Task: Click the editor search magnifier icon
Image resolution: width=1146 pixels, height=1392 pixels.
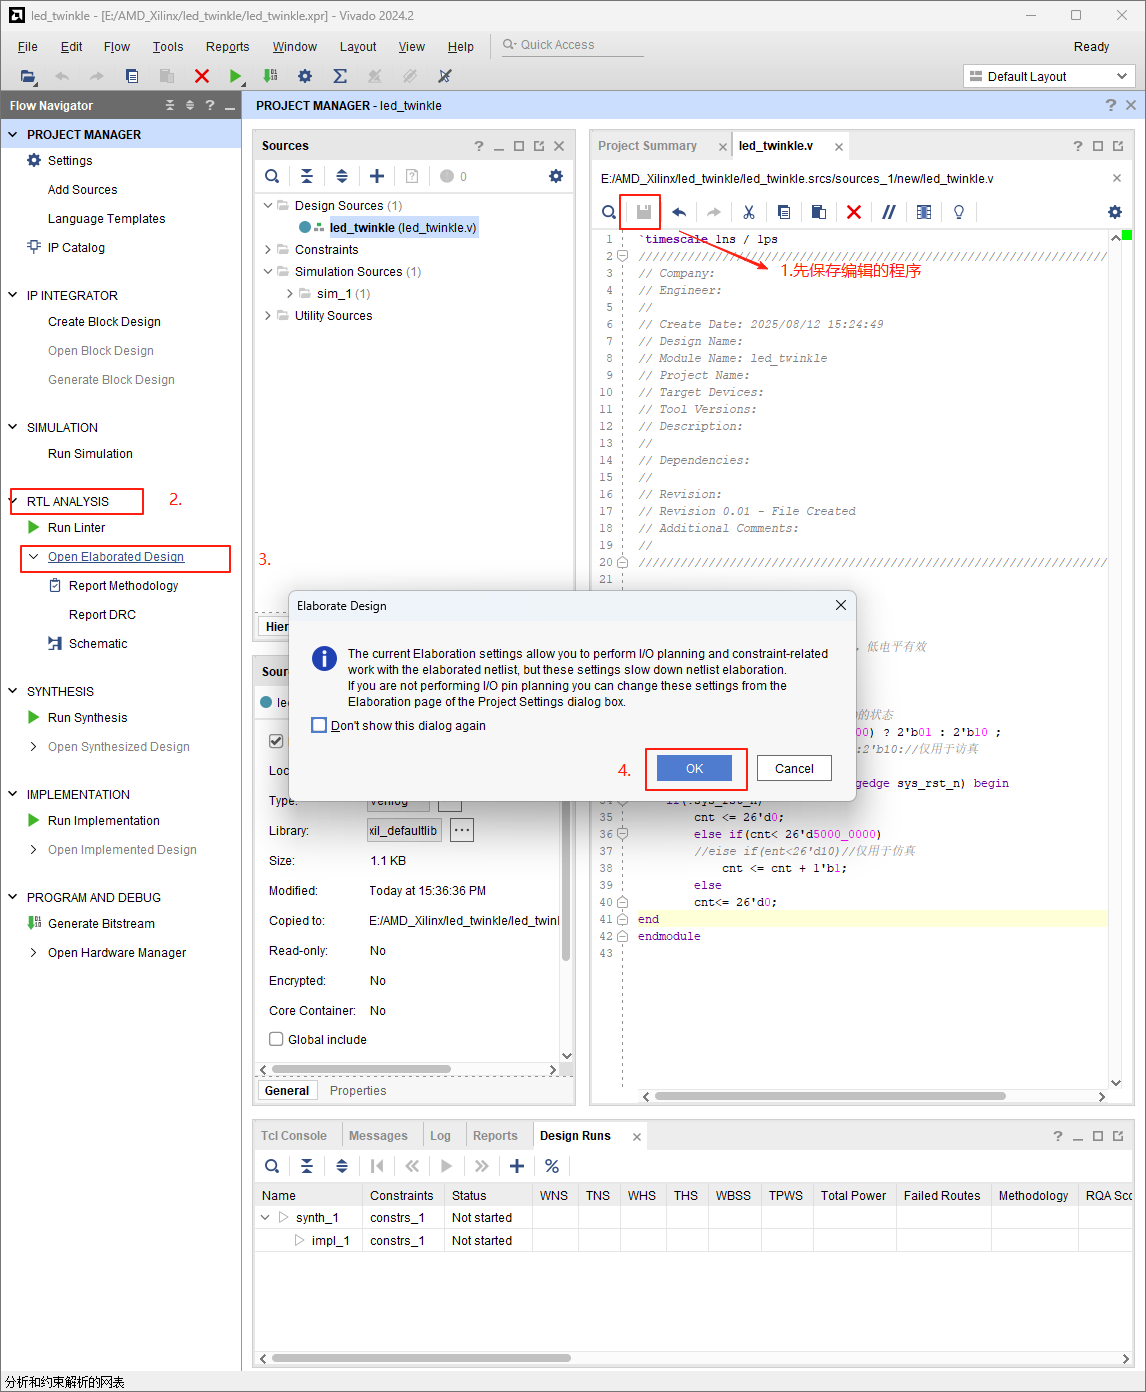Action: [x=609, y=212]
